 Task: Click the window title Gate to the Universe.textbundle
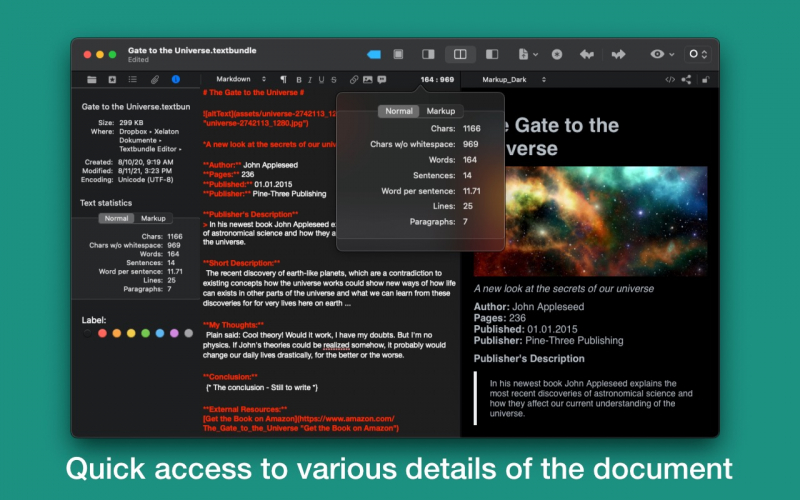coord(192,50)
